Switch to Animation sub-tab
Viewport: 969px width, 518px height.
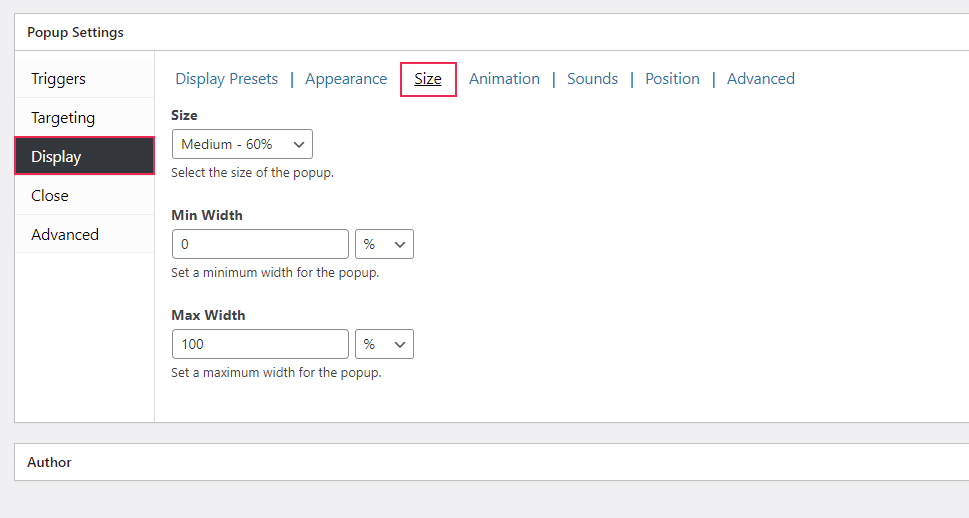(504, 79)
